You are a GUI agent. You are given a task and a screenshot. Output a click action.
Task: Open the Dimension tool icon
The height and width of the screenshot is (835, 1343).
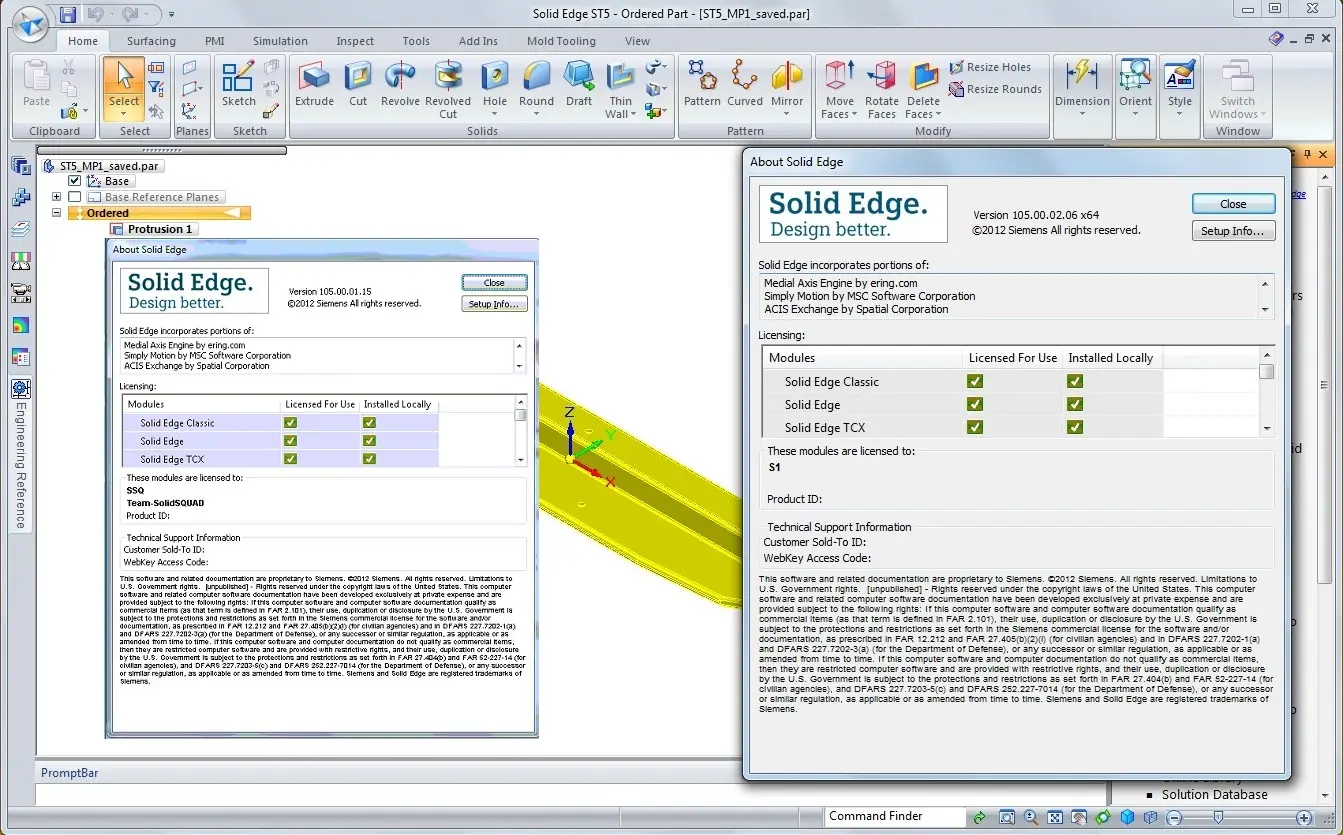tap(1082, 77)
